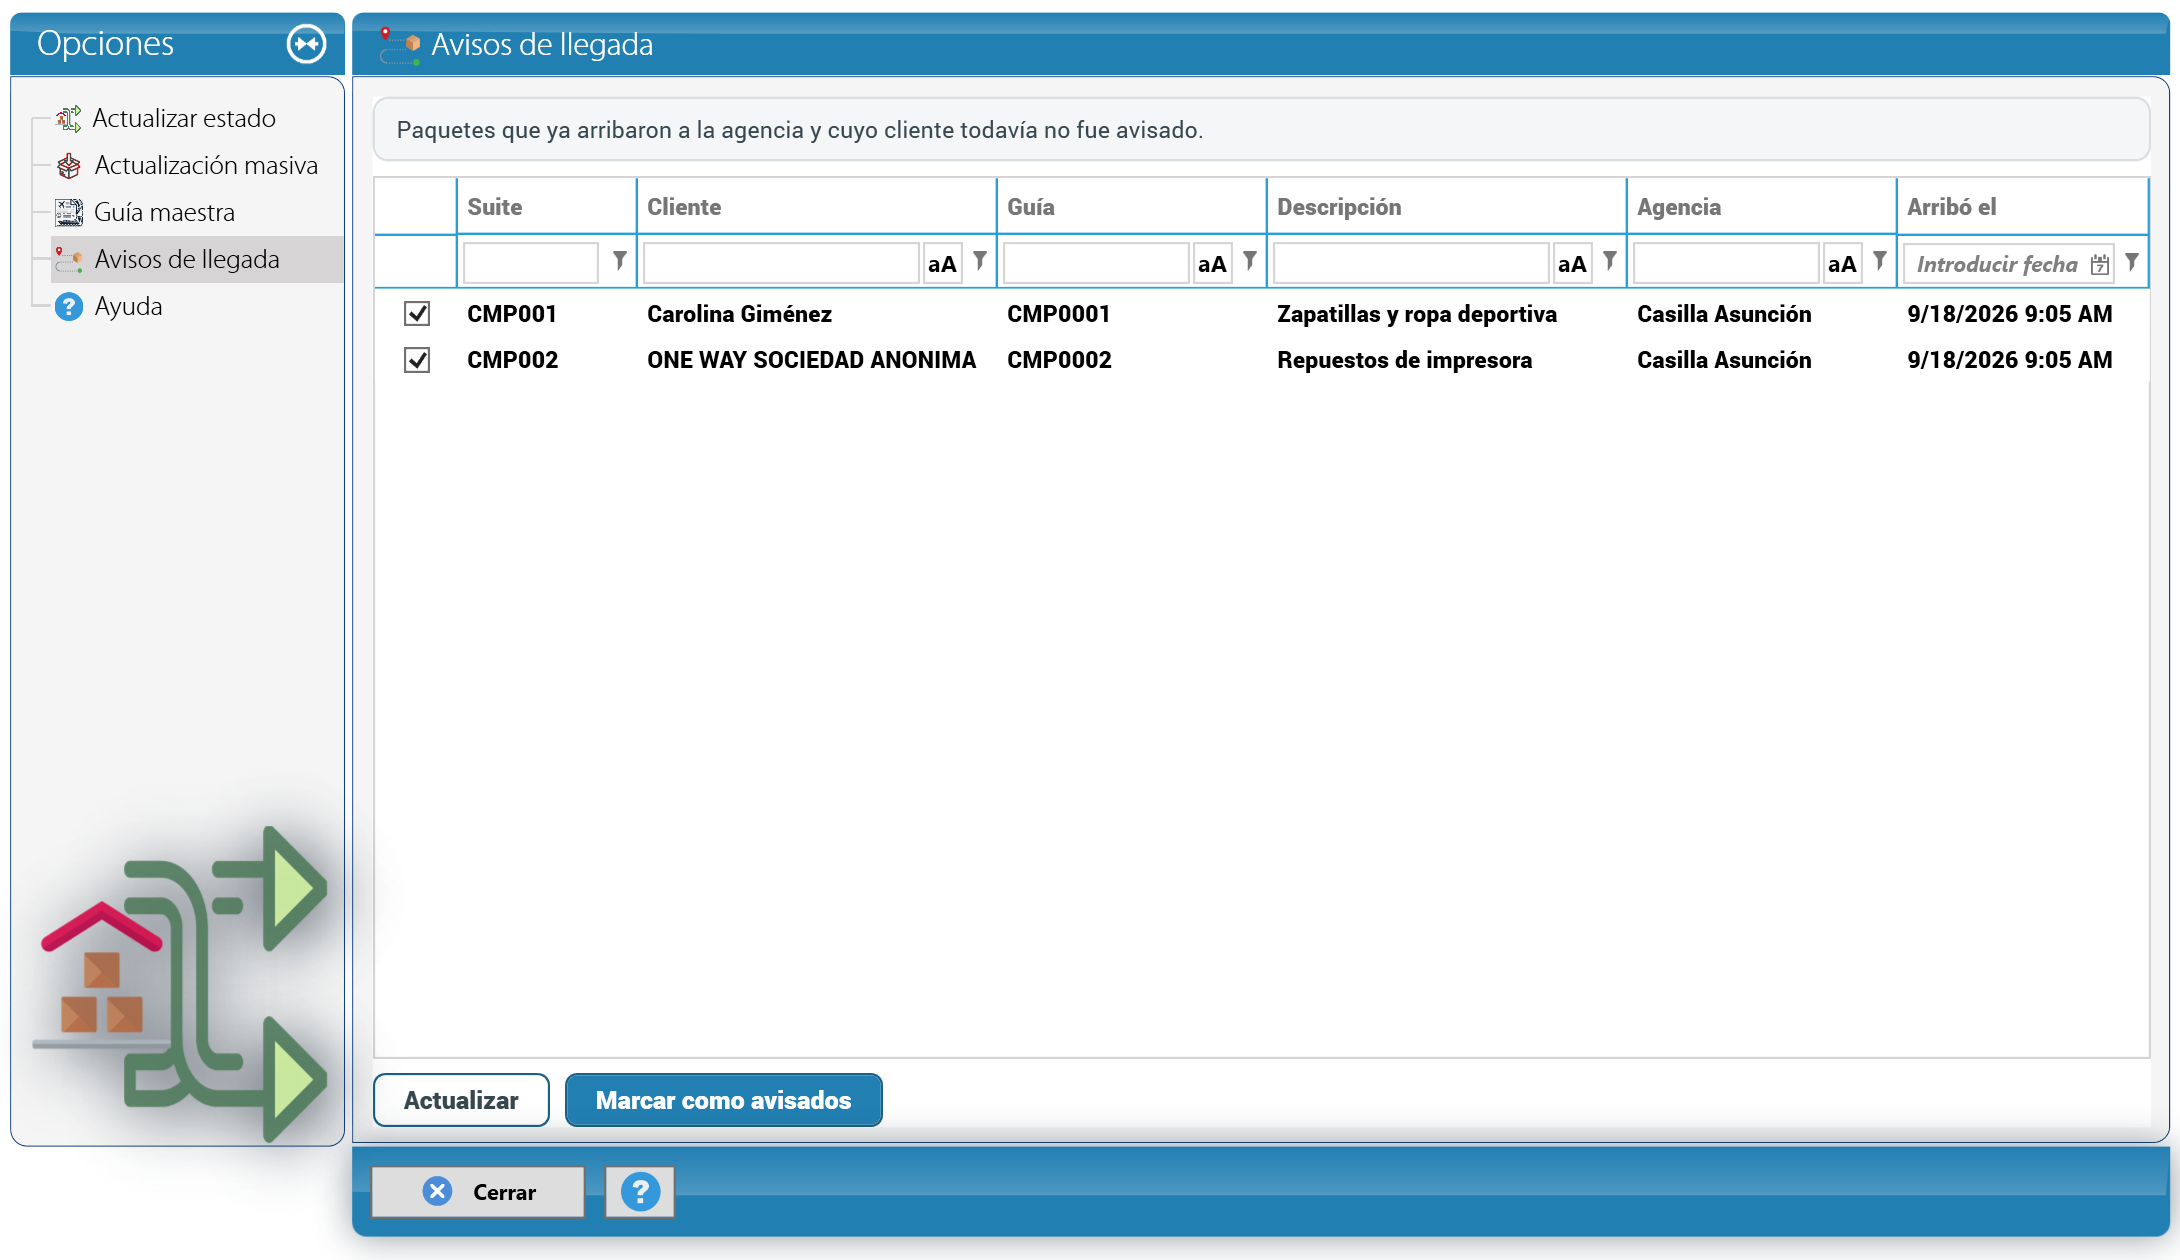Viewport: 2180px width, 1260px height.
Task: Select Actualización masiva in the options tree
Action: 206,166
